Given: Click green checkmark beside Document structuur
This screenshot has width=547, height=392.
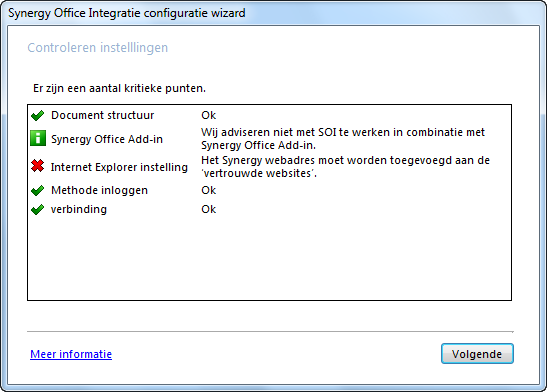Looking at the screenshot, I should (37, 115).
